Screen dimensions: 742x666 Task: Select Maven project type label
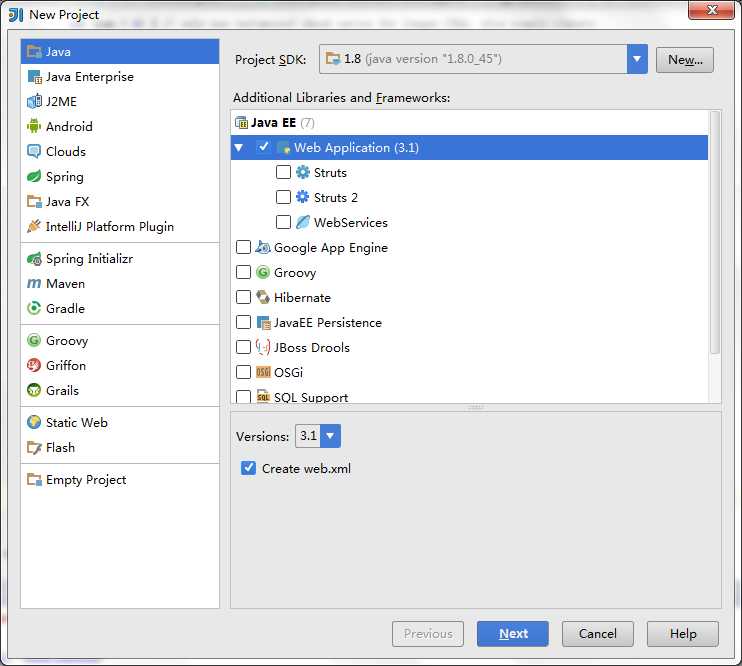pos(65,284)
